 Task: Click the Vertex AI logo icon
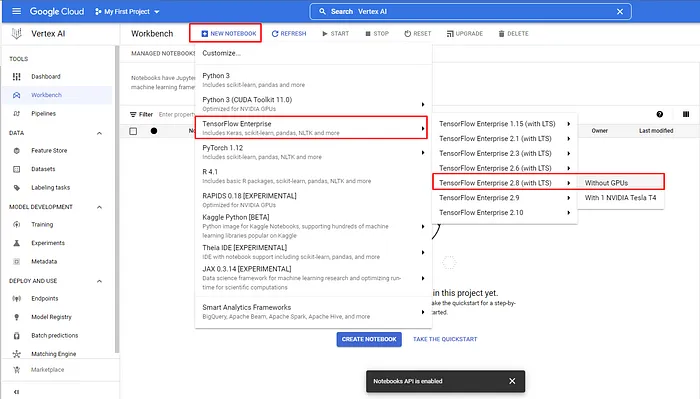point(17,33)
